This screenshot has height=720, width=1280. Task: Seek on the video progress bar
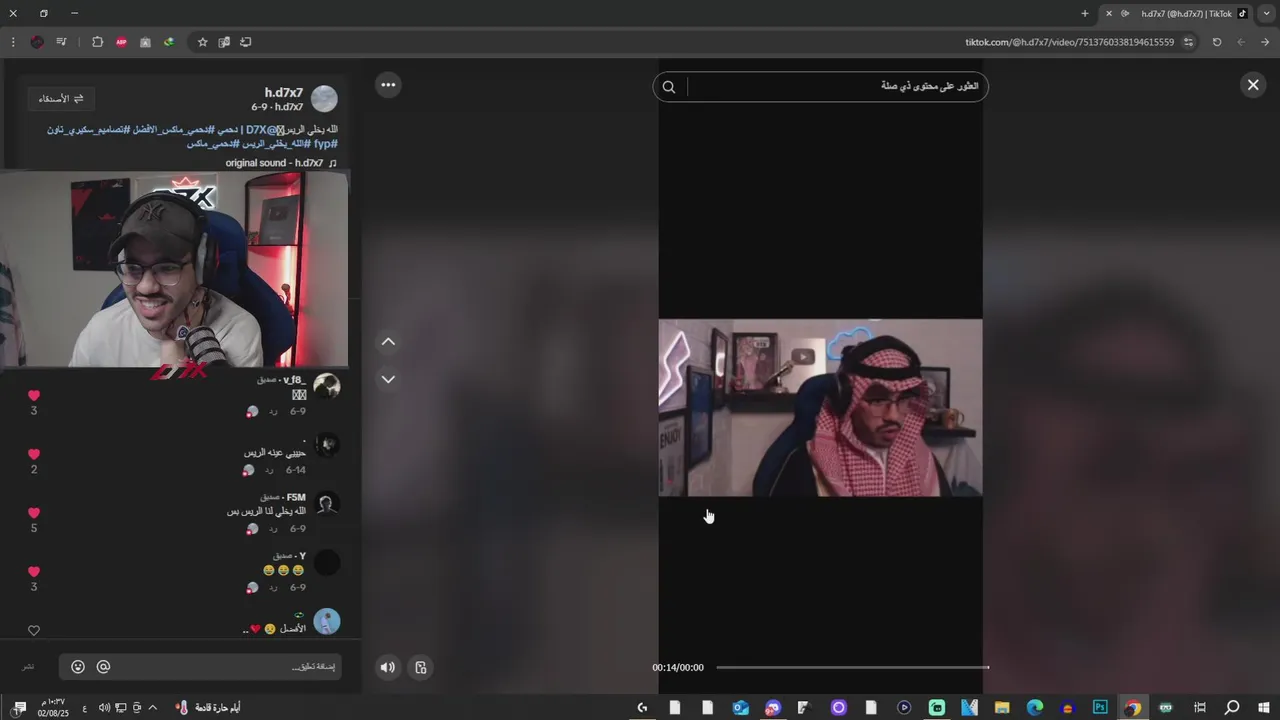(x=852, y=667)
